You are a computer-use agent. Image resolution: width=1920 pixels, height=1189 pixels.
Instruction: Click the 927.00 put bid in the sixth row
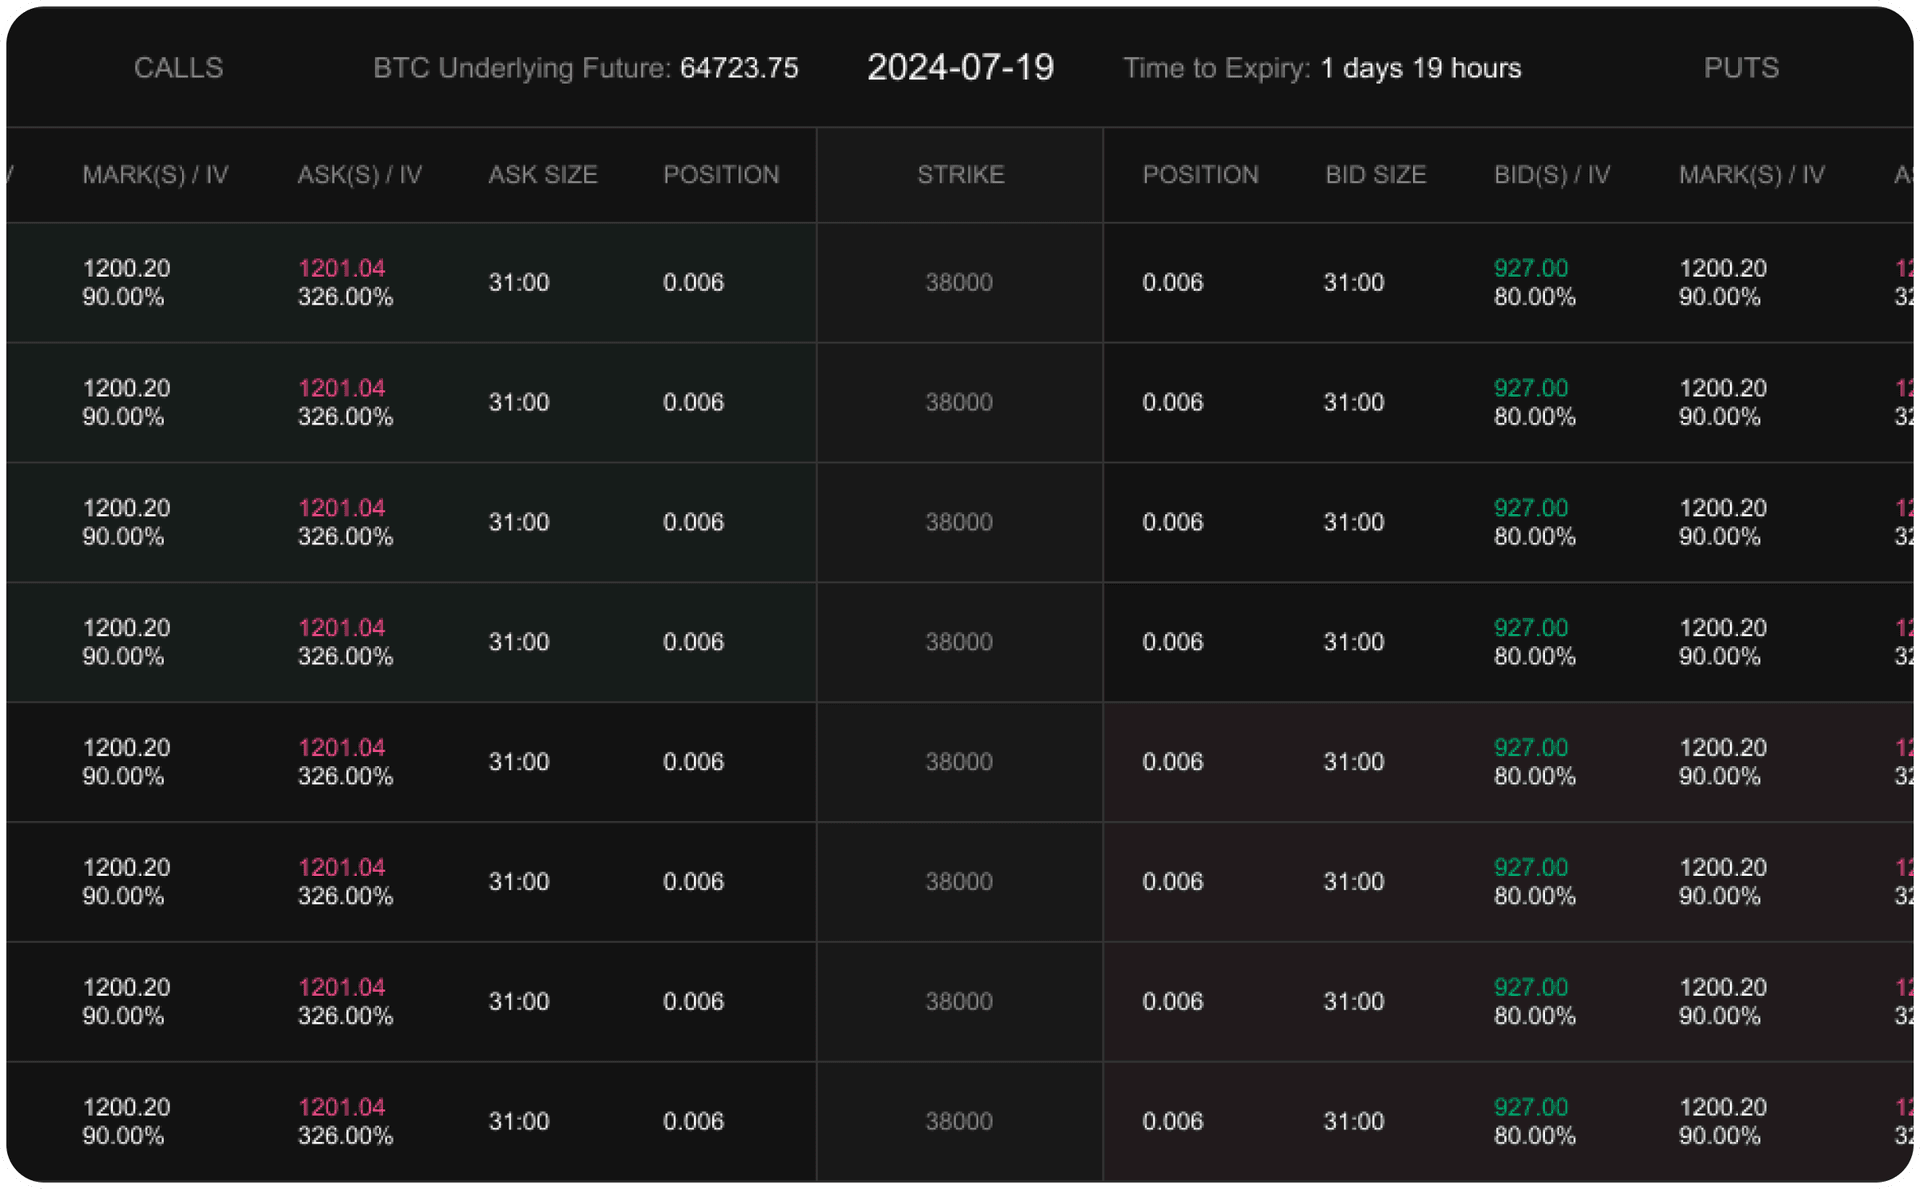(1530, 868)
